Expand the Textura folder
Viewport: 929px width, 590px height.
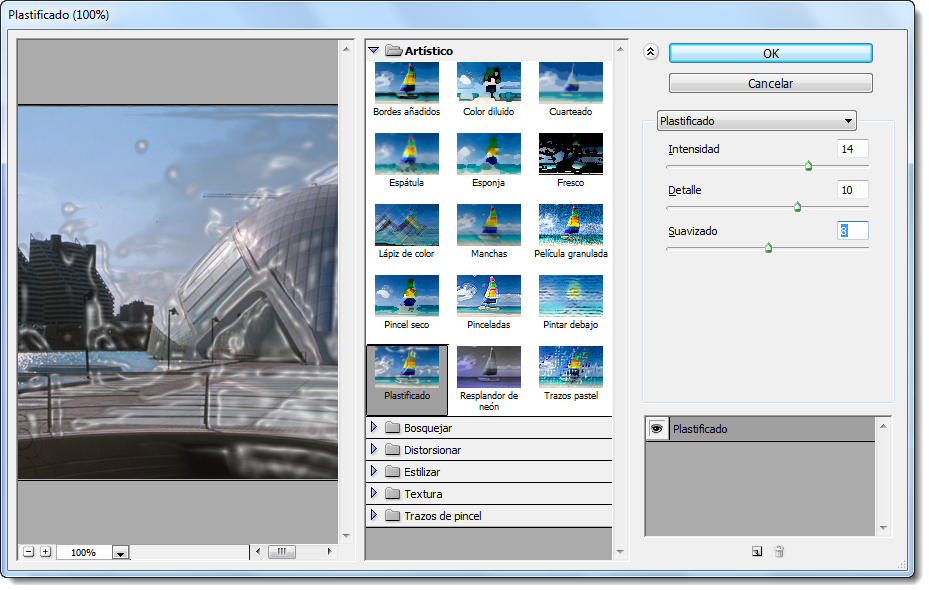[x=374, y=493]
